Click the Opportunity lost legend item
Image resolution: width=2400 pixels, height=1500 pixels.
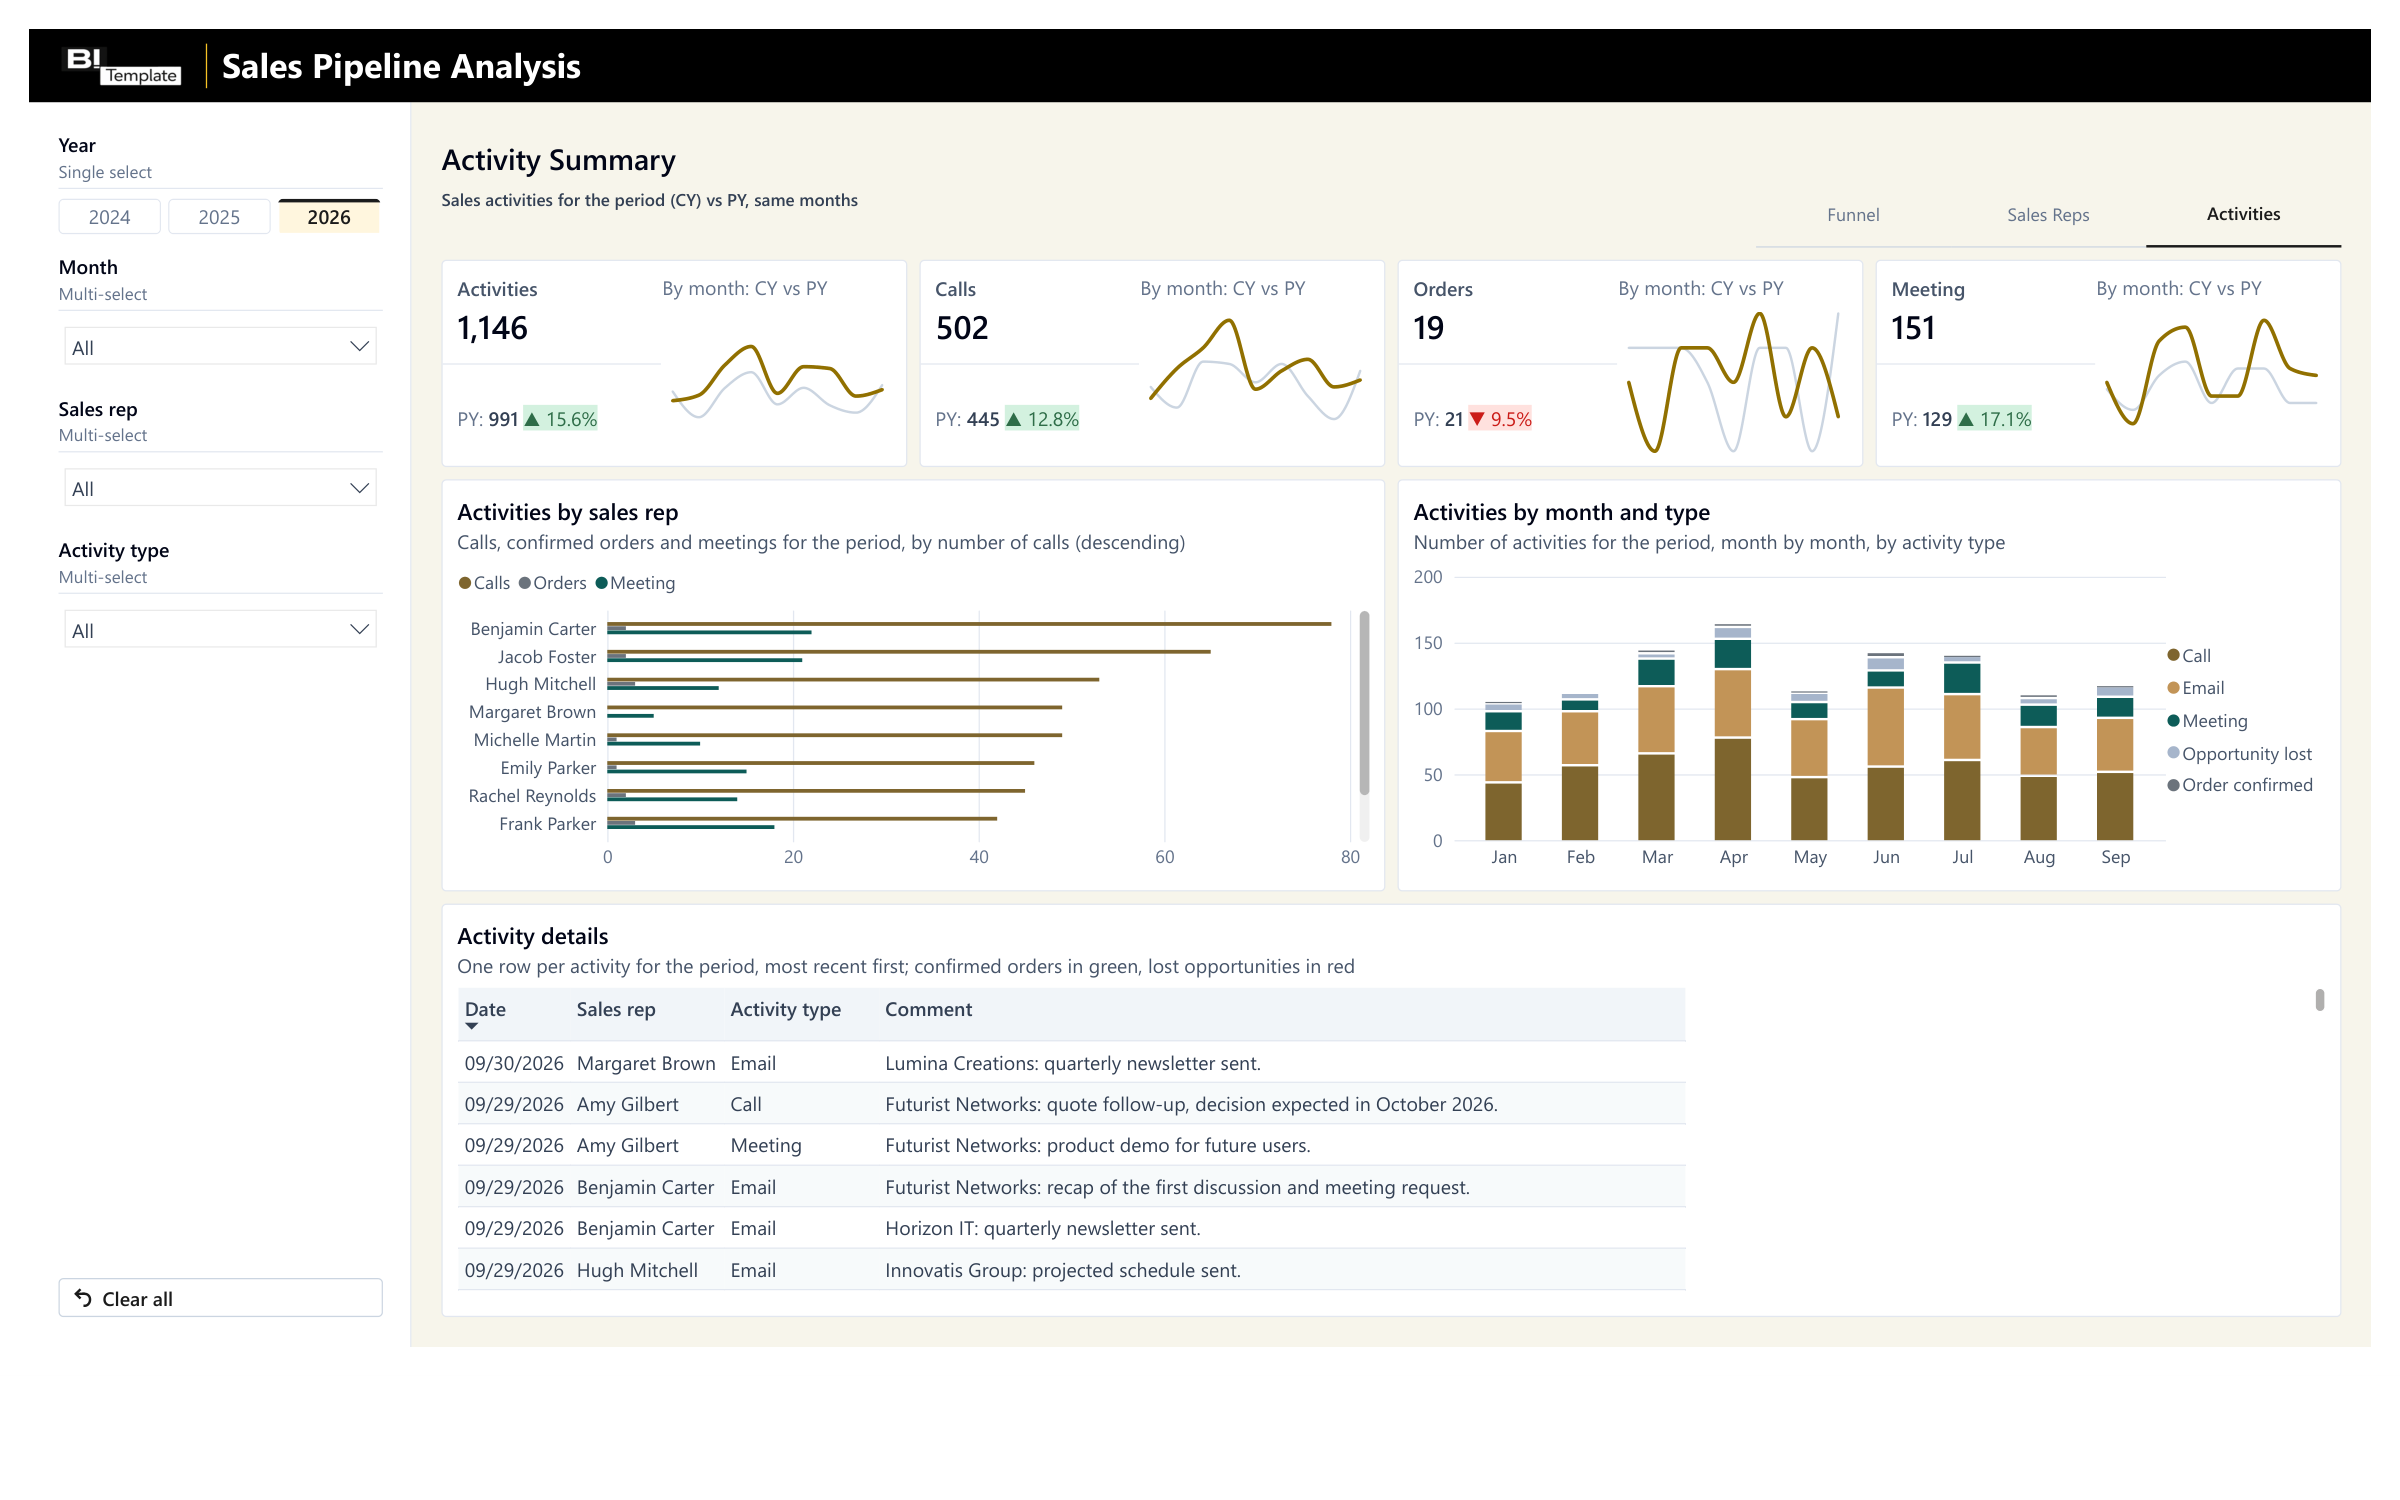click(2240, 754)
